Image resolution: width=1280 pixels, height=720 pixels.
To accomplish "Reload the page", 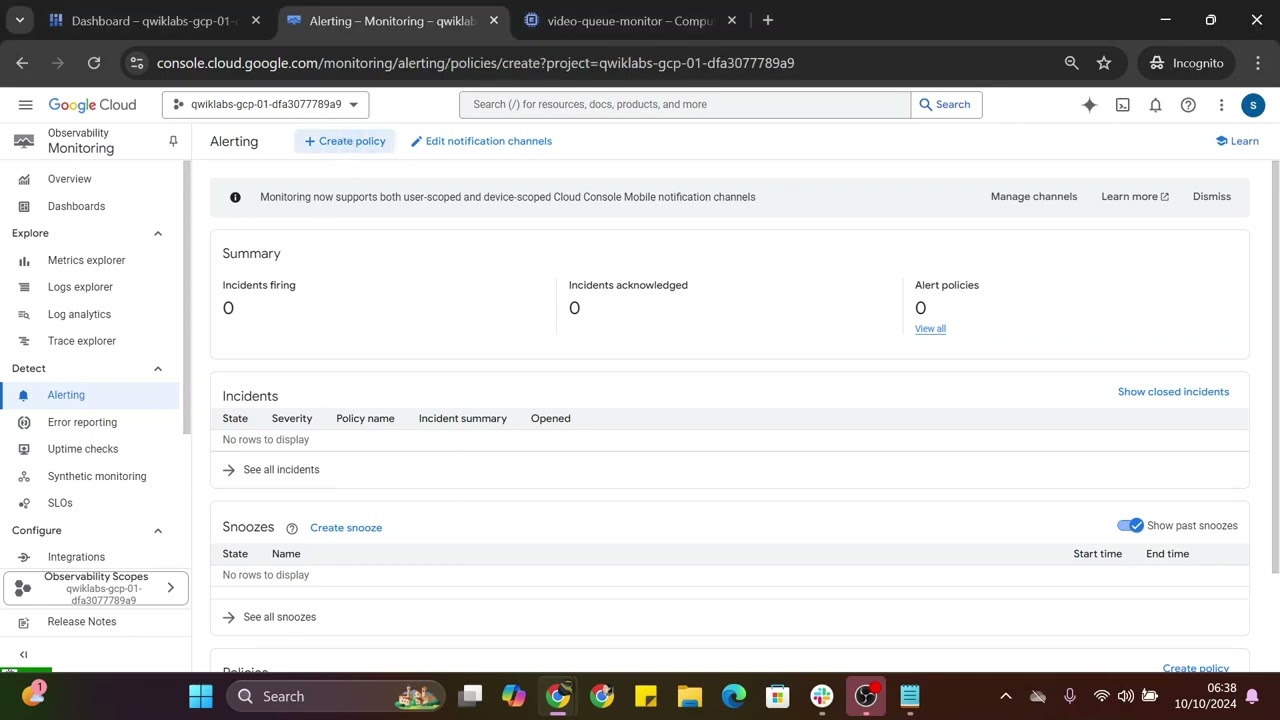I will 94,63.
